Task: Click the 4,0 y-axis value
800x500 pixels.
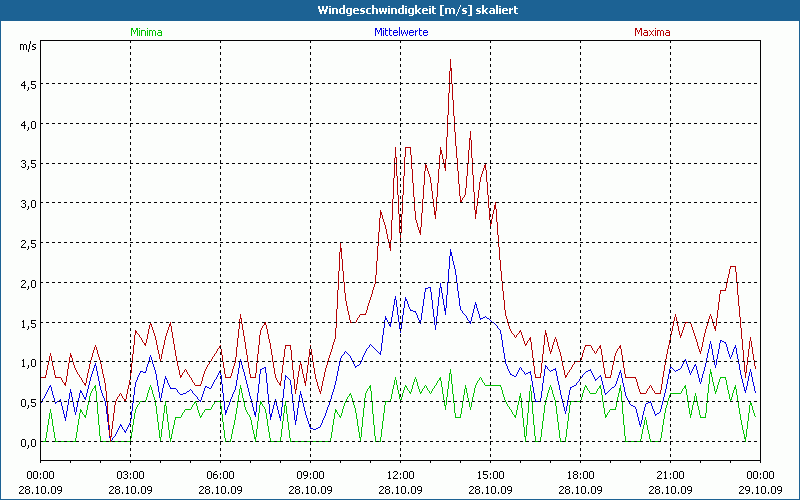Action: (28, 125)
